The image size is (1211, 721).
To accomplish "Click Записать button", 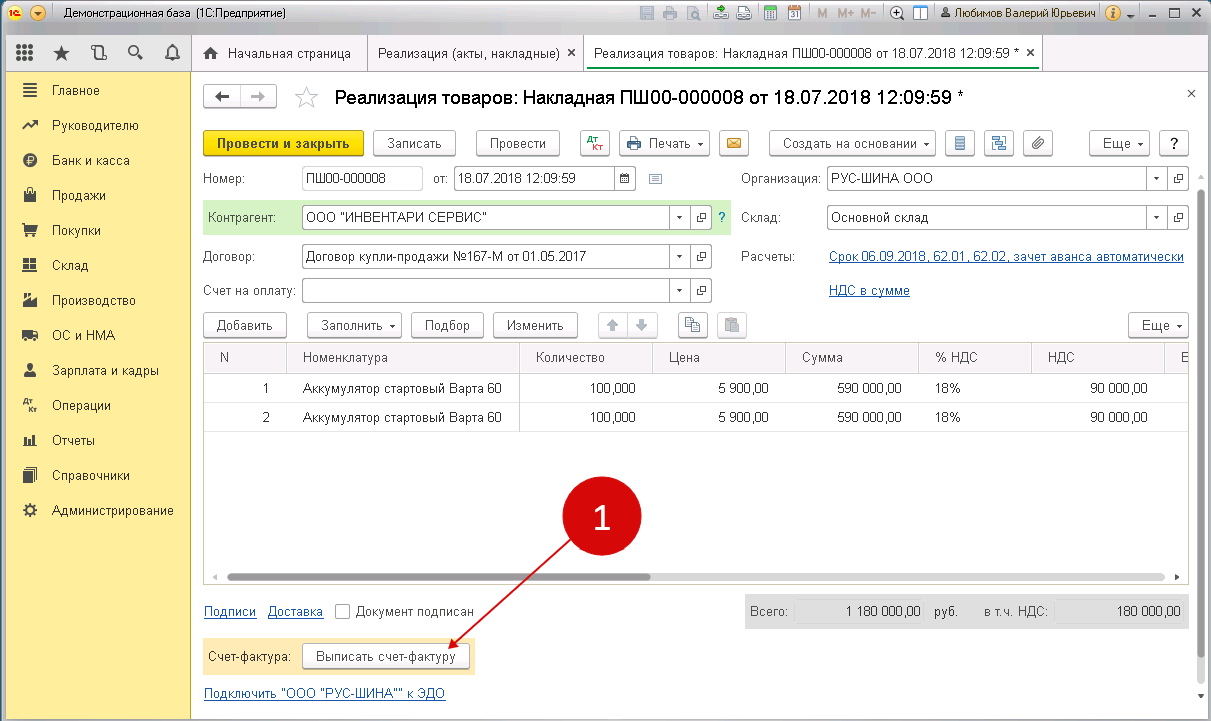I will coord(414,143).
